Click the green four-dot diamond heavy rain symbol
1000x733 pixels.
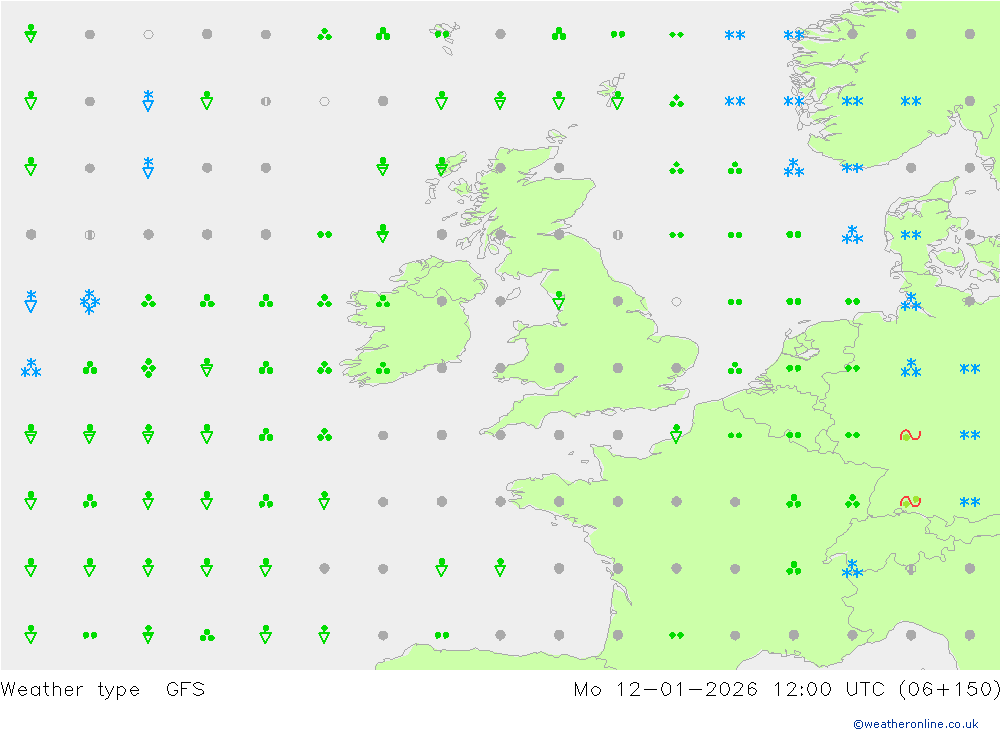click(148, 368)
